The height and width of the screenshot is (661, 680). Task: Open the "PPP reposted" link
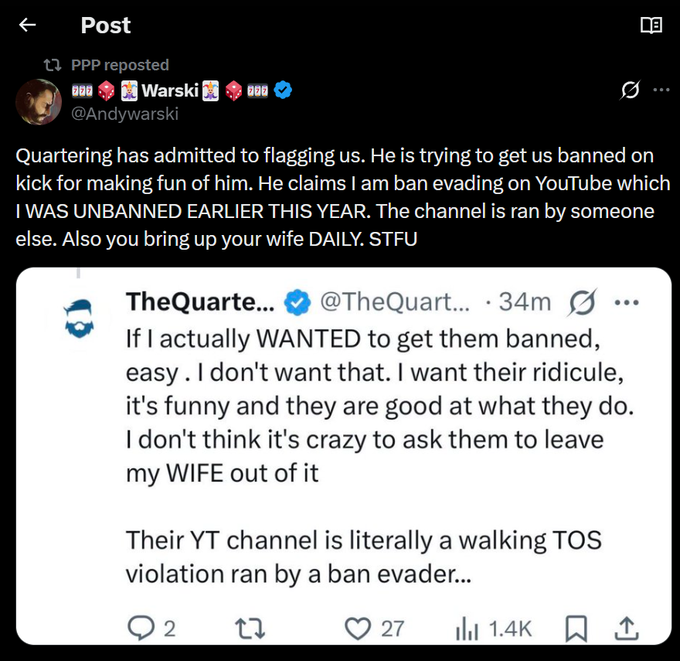(x=120, y=65)
